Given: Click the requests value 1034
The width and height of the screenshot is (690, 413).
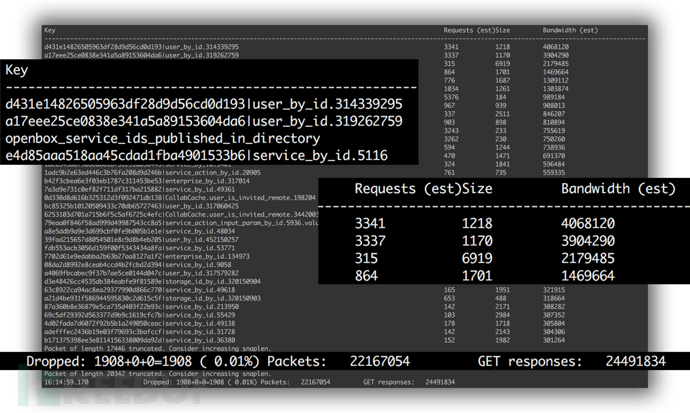Looking at the screenshot, I should pos(451,88).
